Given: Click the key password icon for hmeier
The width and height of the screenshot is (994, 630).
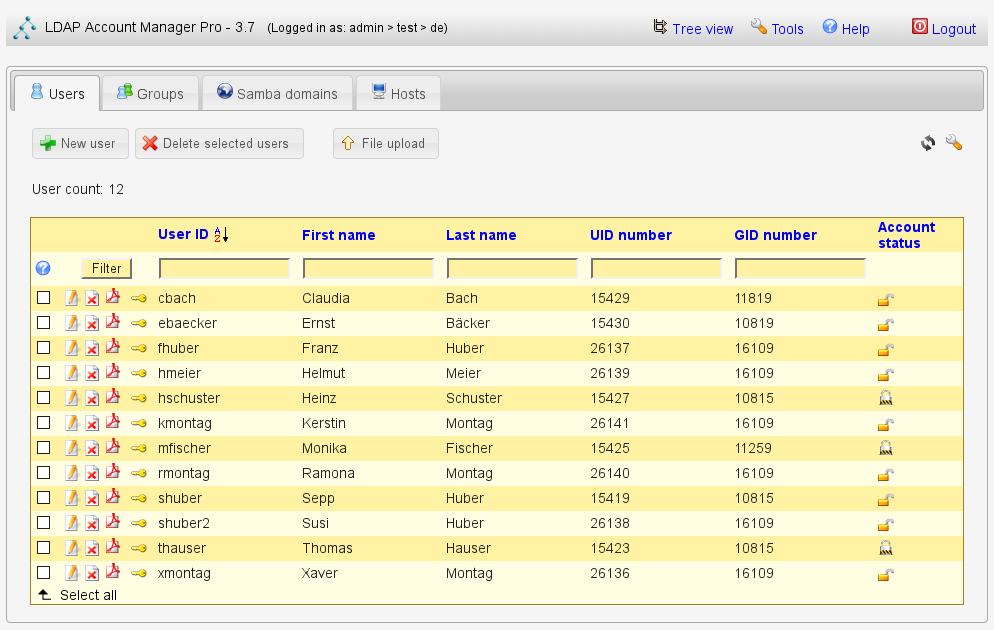Looking at the screenshot, I should [x=139, y=373].
